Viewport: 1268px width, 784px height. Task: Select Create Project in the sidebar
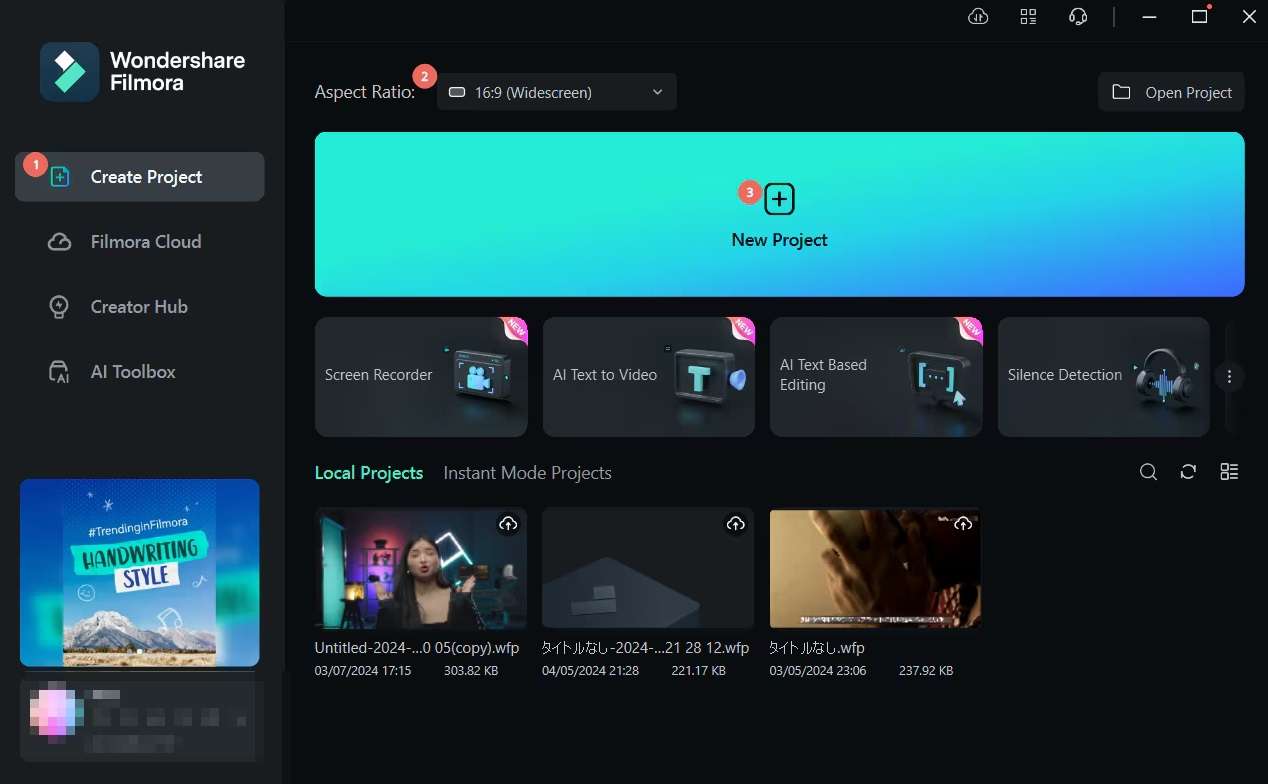click(x=139, y=177)
